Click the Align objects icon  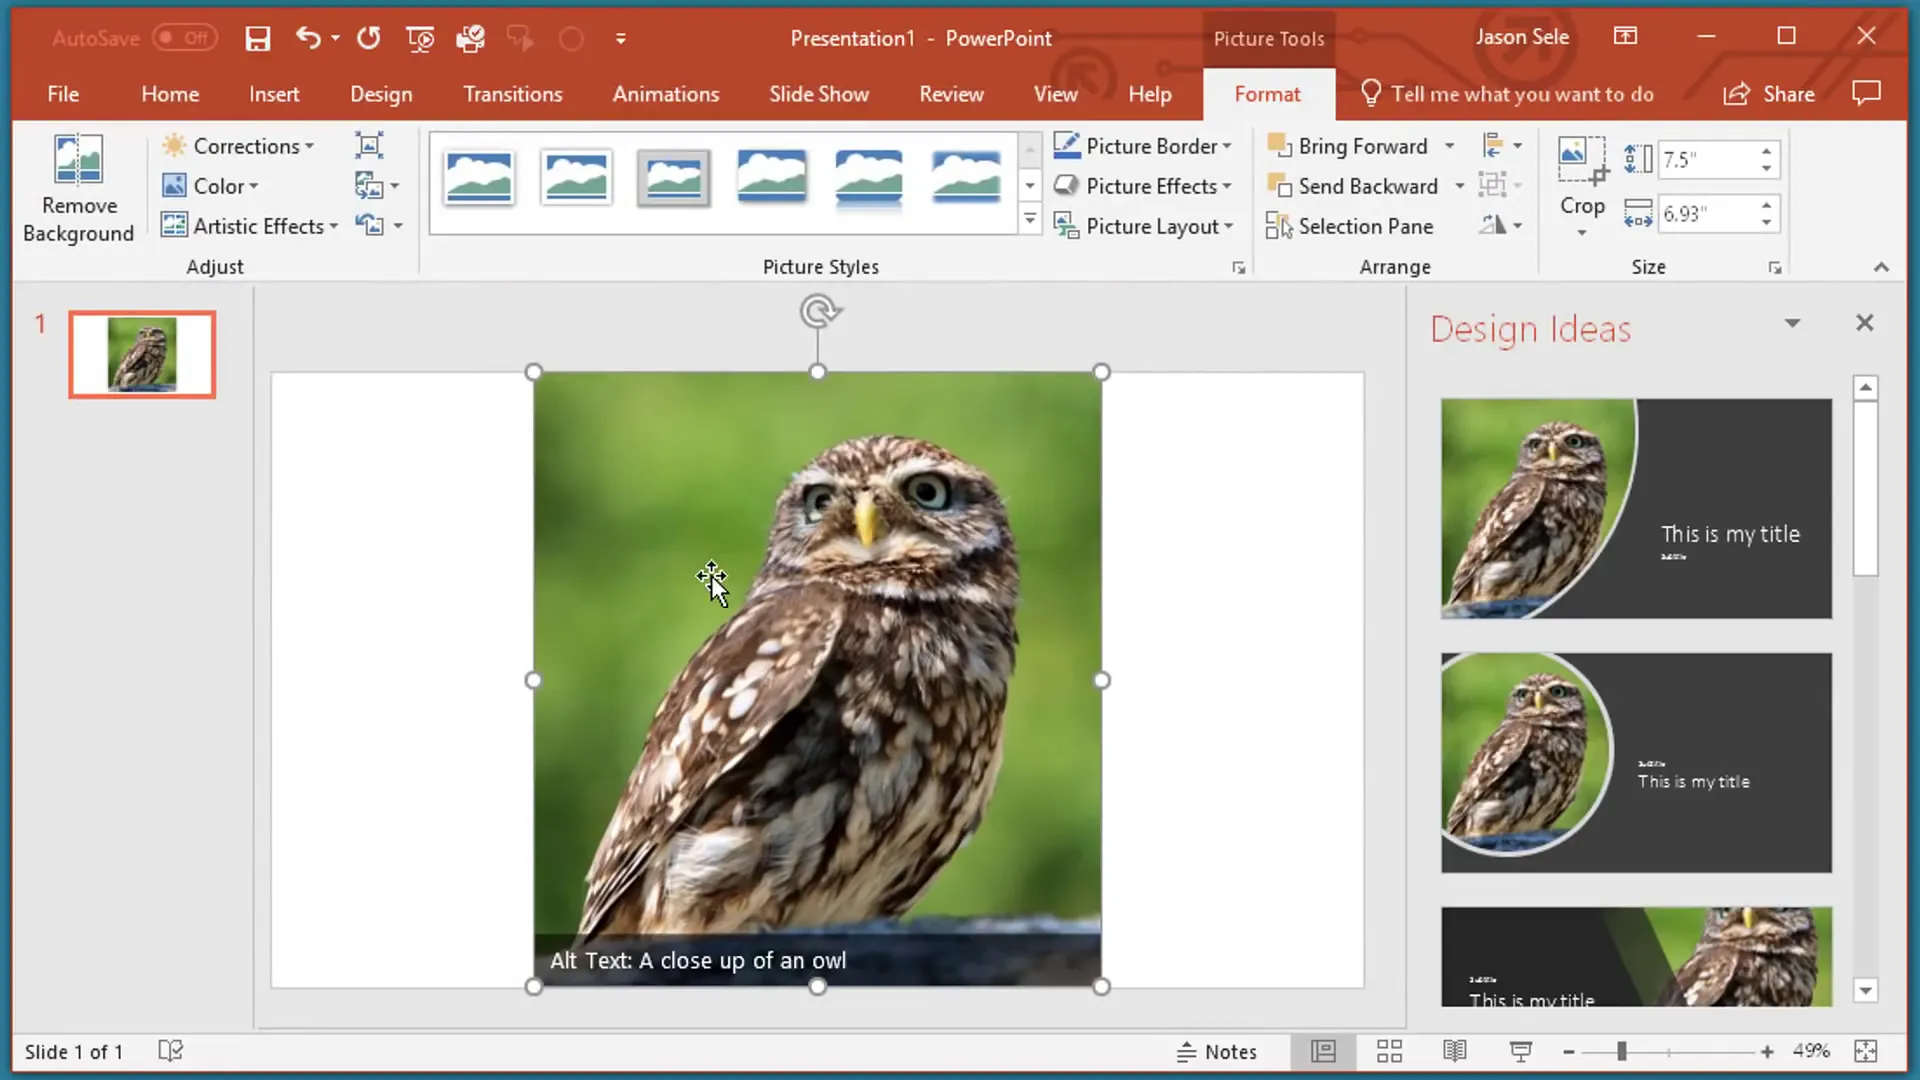(x=1492, y=146)
